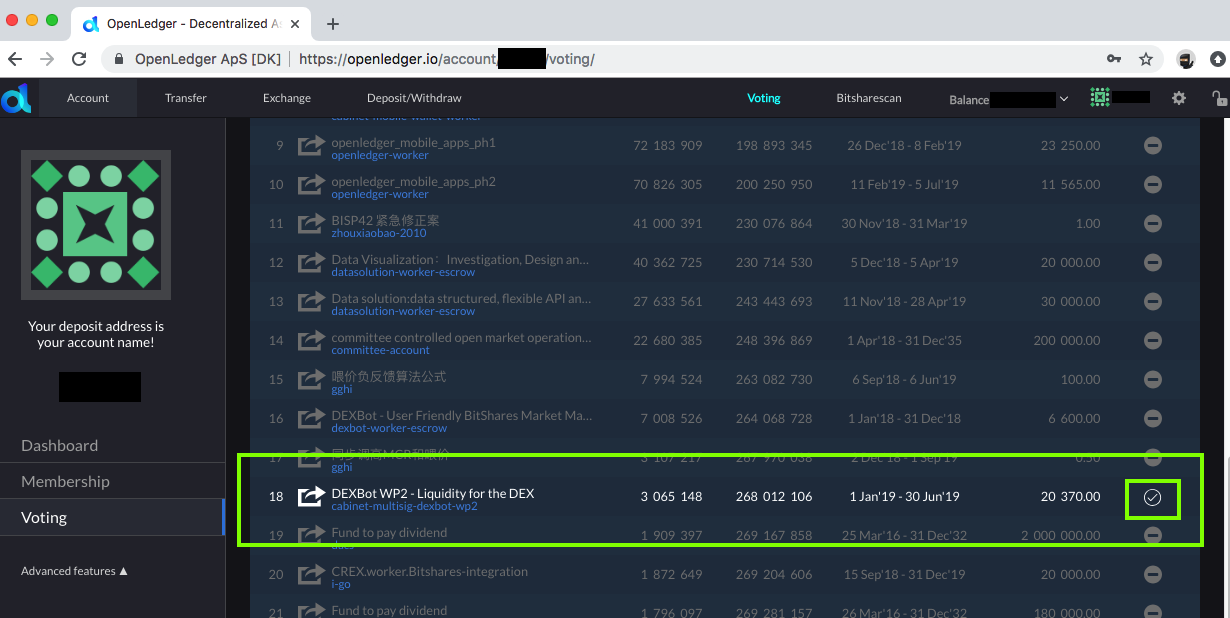Image resolution: width=1230 pixels, height=618 pixels.
Task: Click the green account identicon in the header
Action: [1101, 97]
